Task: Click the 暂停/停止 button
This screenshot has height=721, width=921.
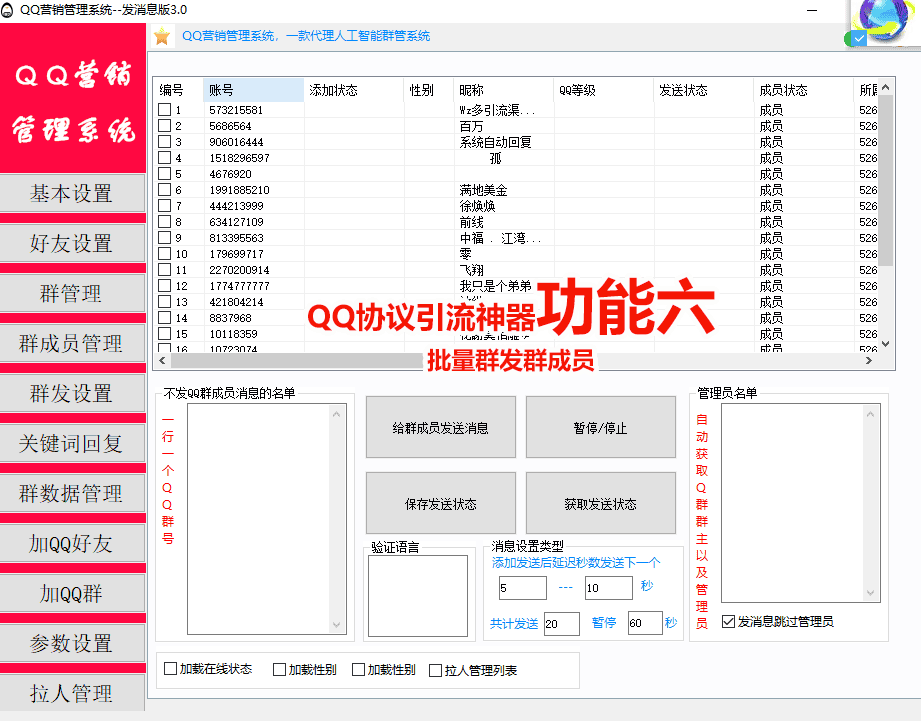Action: (600, 427)
